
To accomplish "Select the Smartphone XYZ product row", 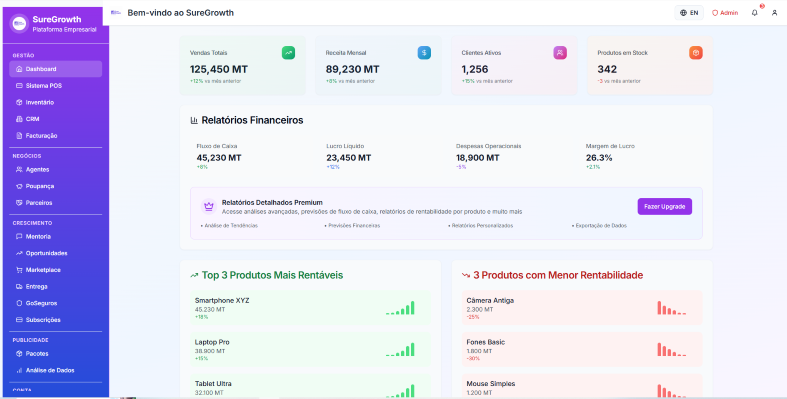I will (x=311, y=308).
